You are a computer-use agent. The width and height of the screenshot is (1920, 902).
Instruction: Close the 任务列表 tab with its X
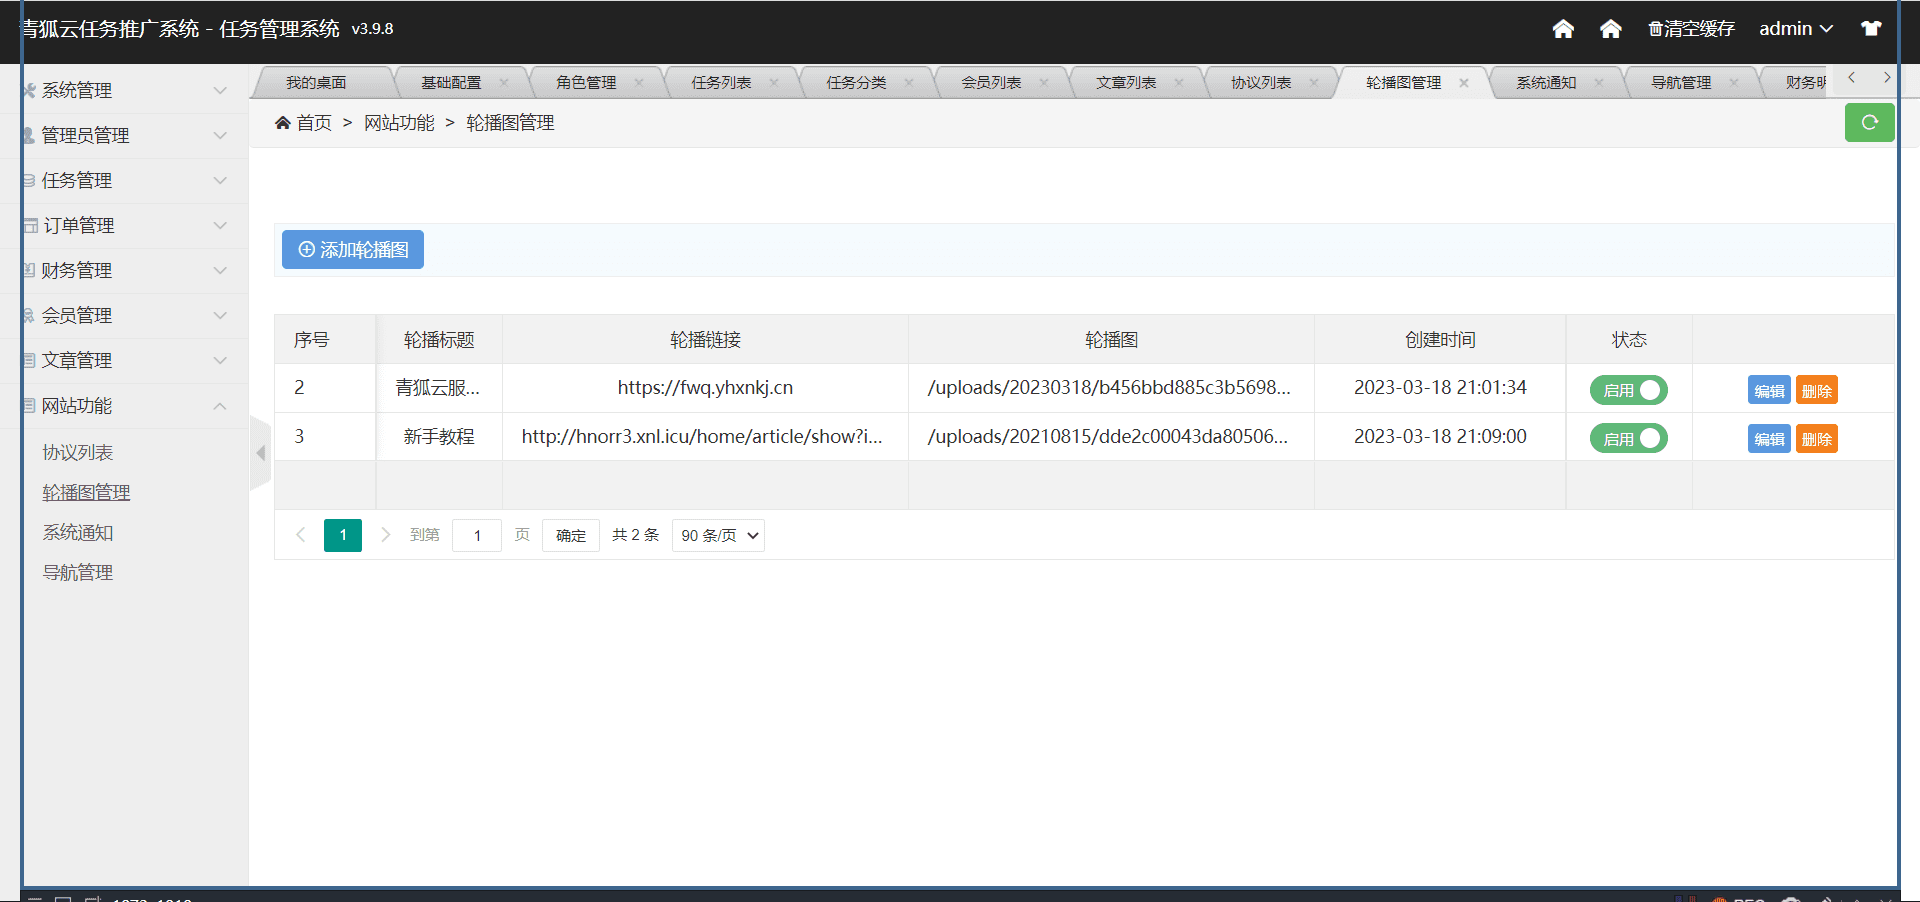pyautogui.click(x=774, y=83)
